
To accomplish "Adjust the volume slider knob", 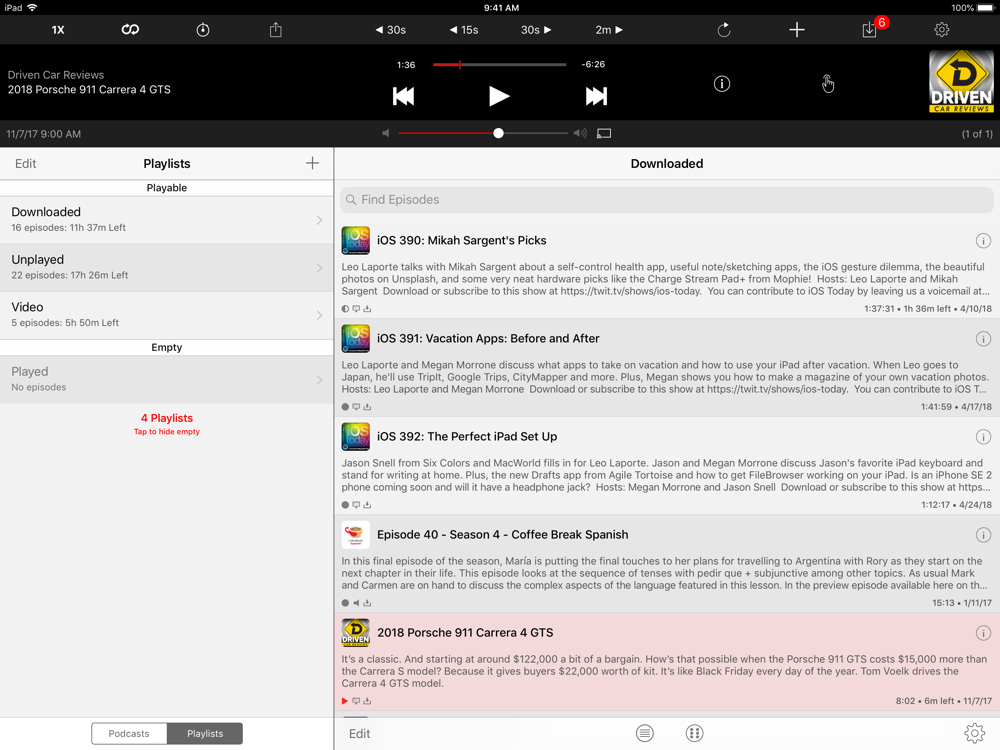I will coord(498,133).
